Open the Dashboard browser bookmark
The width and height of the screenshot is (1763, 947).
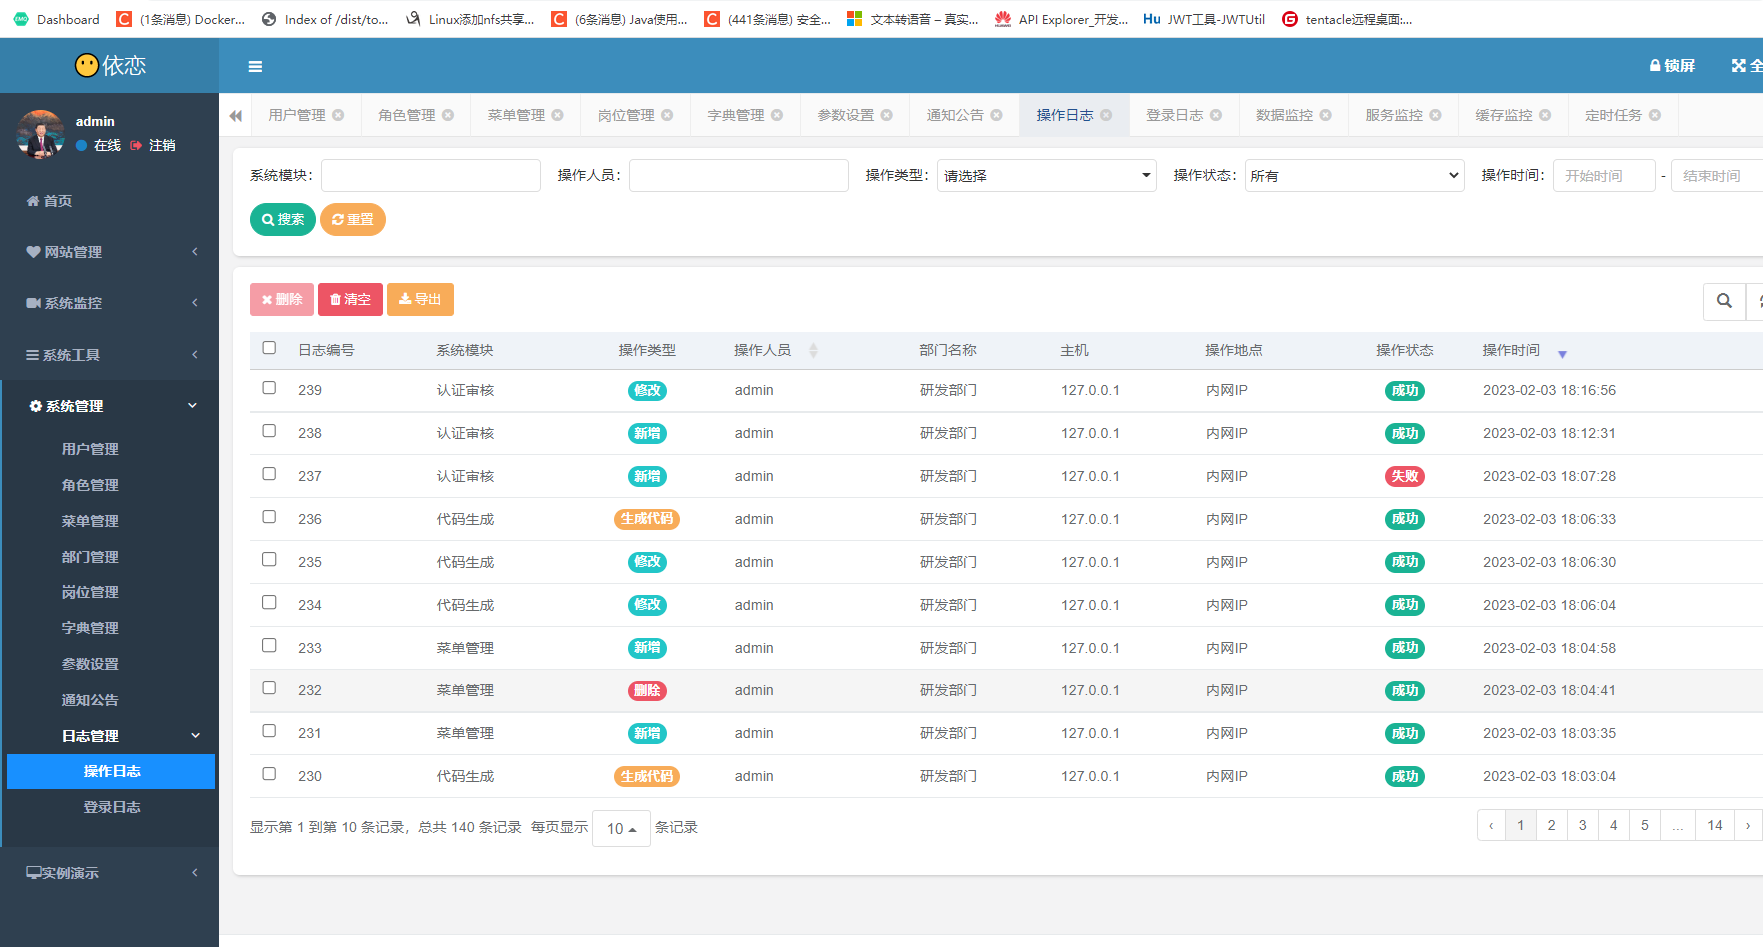click(x=57, y=19)
